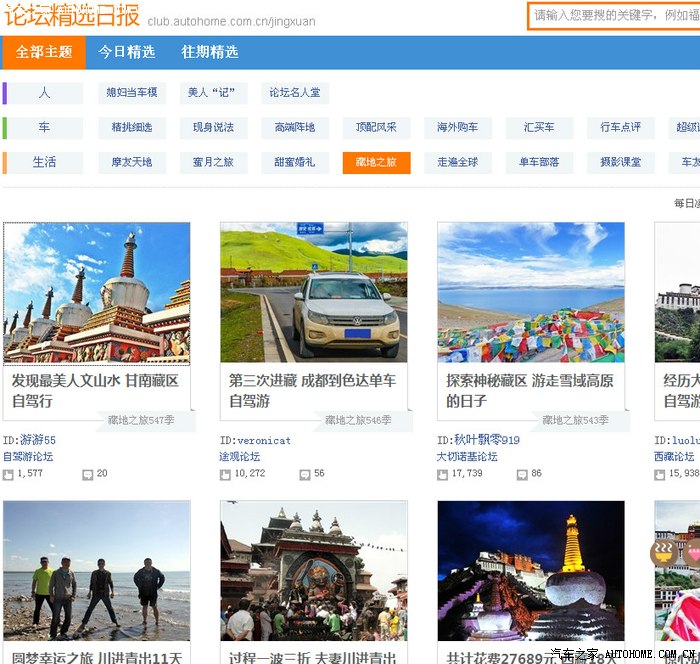Click the comment icon showing 86 replies
The image size is (700, 664).
pos(522,474)
